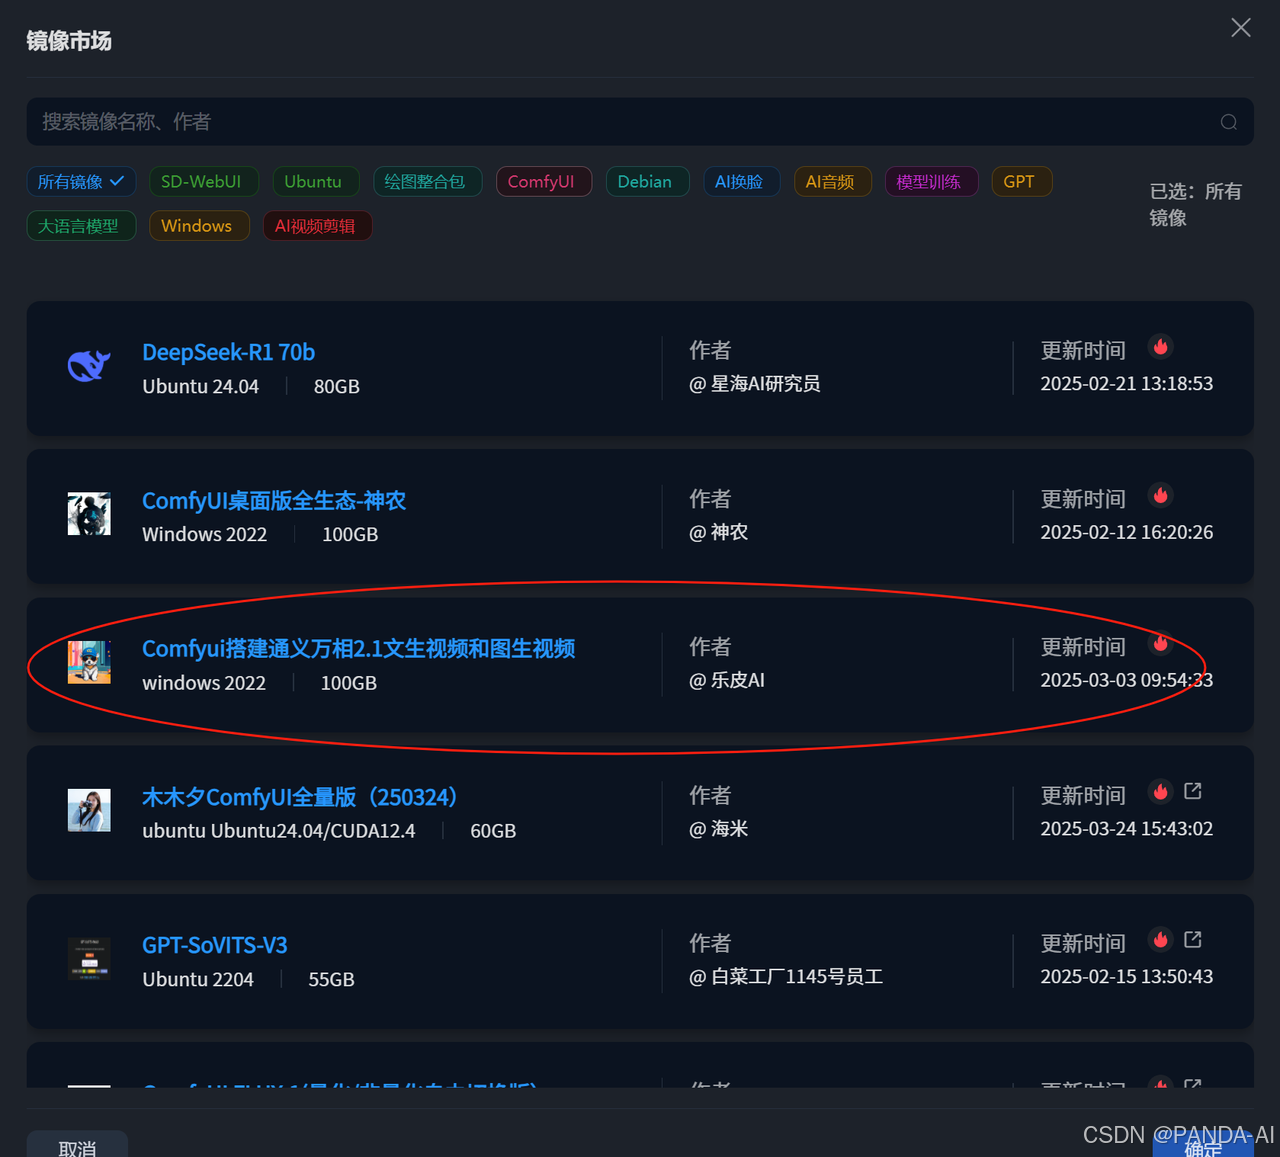Click the 55GB size label
1280x1157 pixels.
(331, 980)
